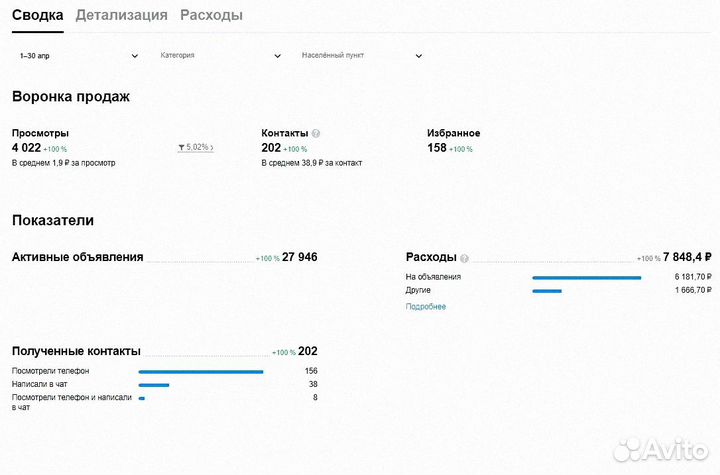Click the Посмотрели телефон progress bar
The width and height of the screenshot is (720, 475).
[x=201, y=371]
